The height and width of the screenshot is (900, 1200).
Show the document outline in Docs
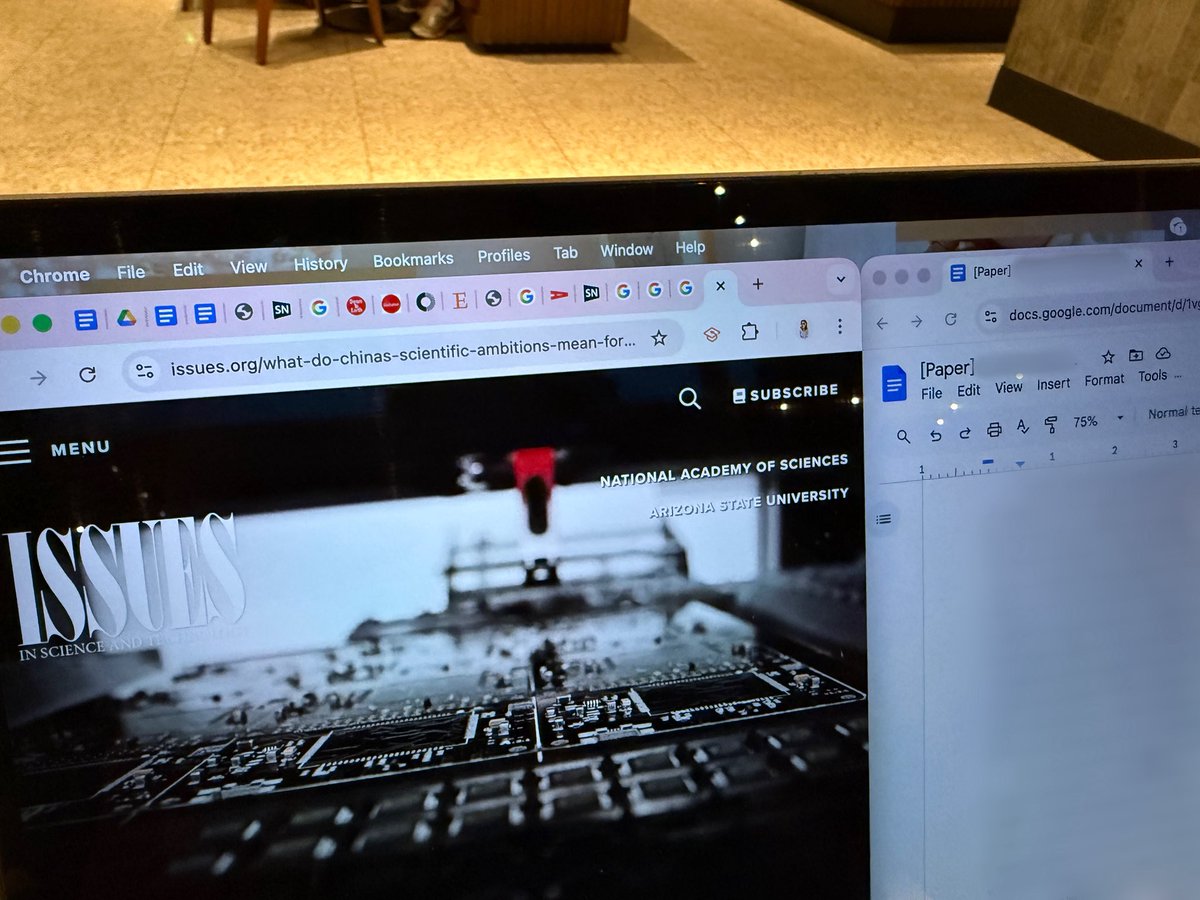(884, 519)
